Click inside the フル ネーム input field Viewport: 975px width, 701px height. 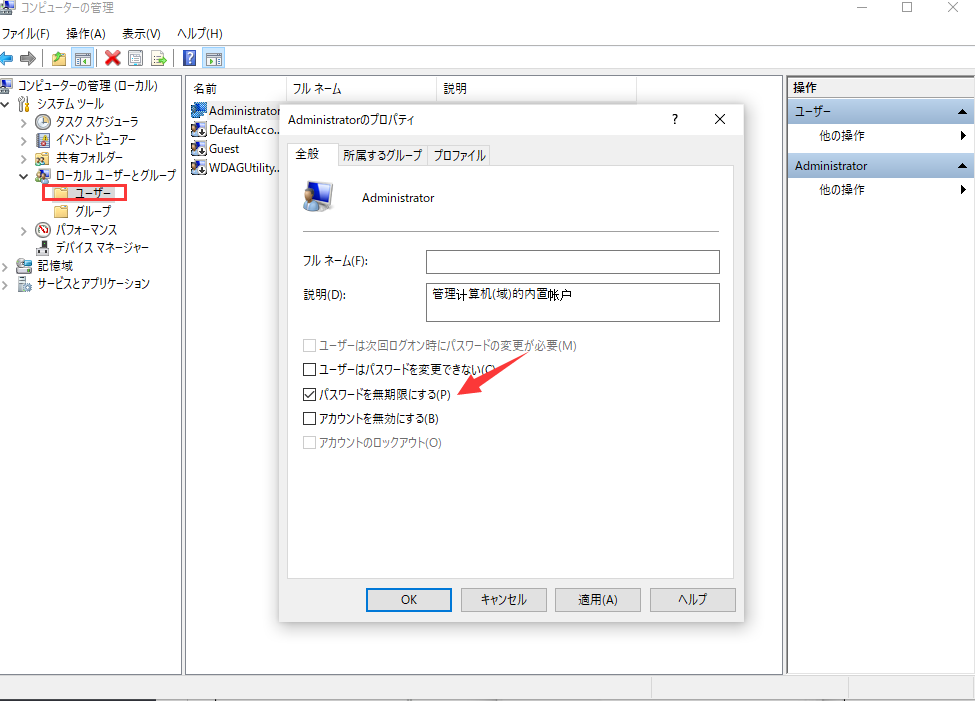pyautogui.click(x=572, y=262)
